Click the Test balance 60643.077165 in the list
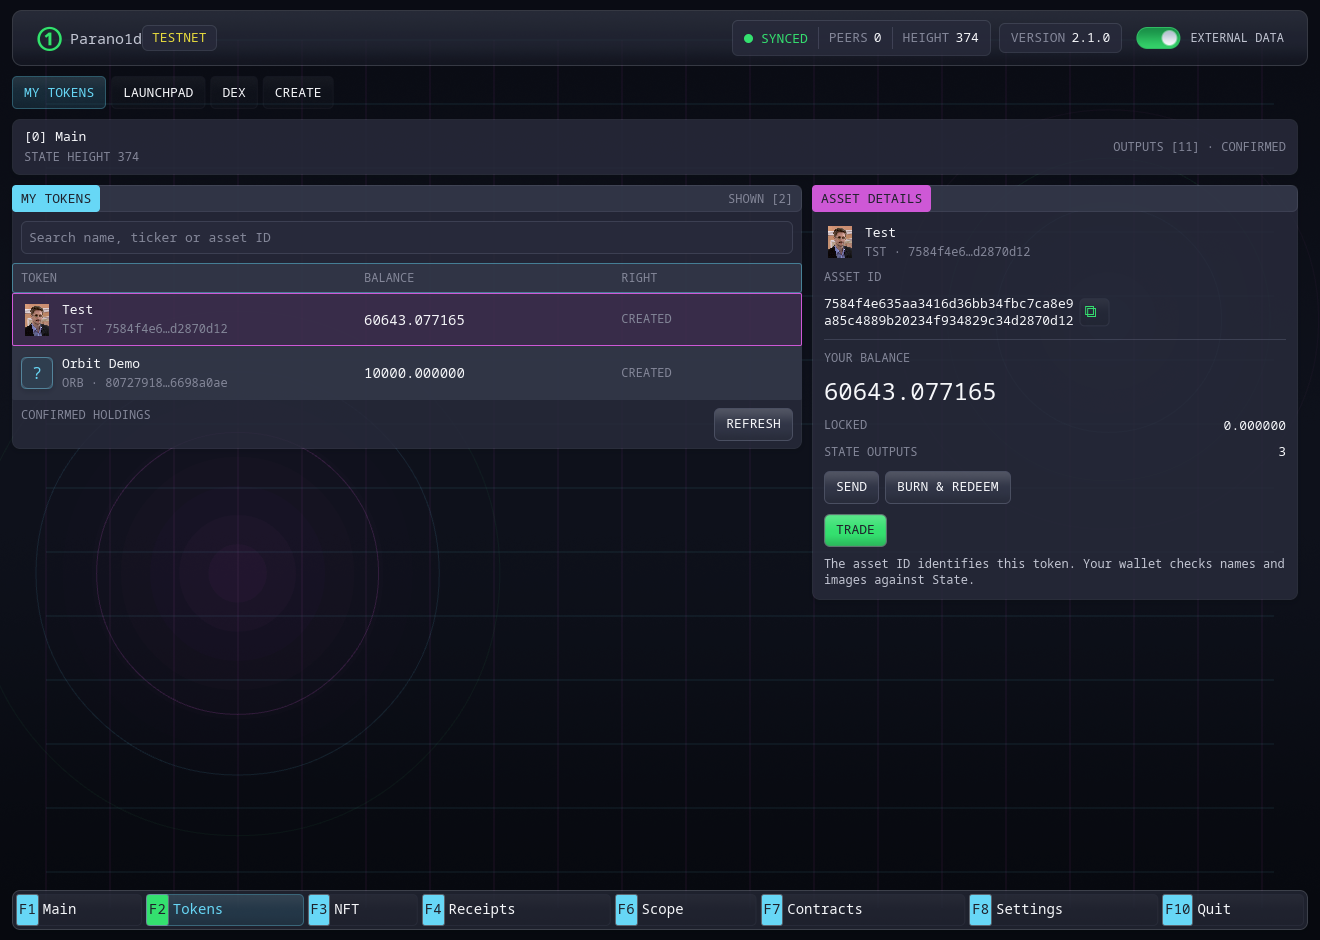 pos(414,320)
